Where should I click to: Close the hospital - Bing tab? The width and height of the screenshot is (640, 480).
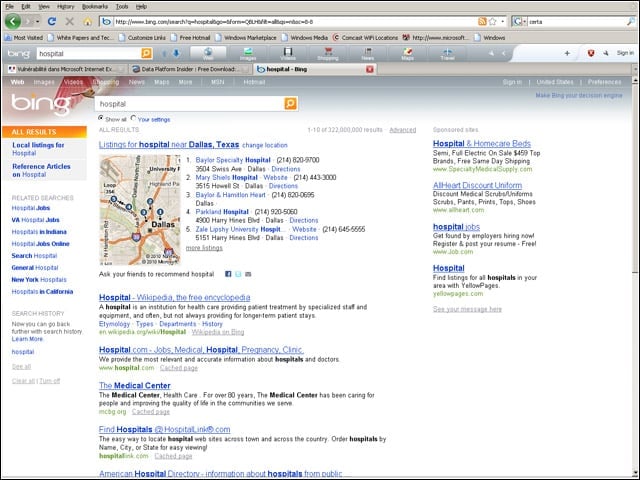point(370,69)
